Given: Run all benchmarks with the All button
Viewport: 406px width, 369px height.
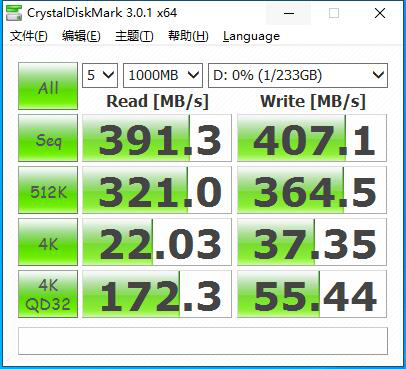Looking at the screenshot, I should point(48,86).
